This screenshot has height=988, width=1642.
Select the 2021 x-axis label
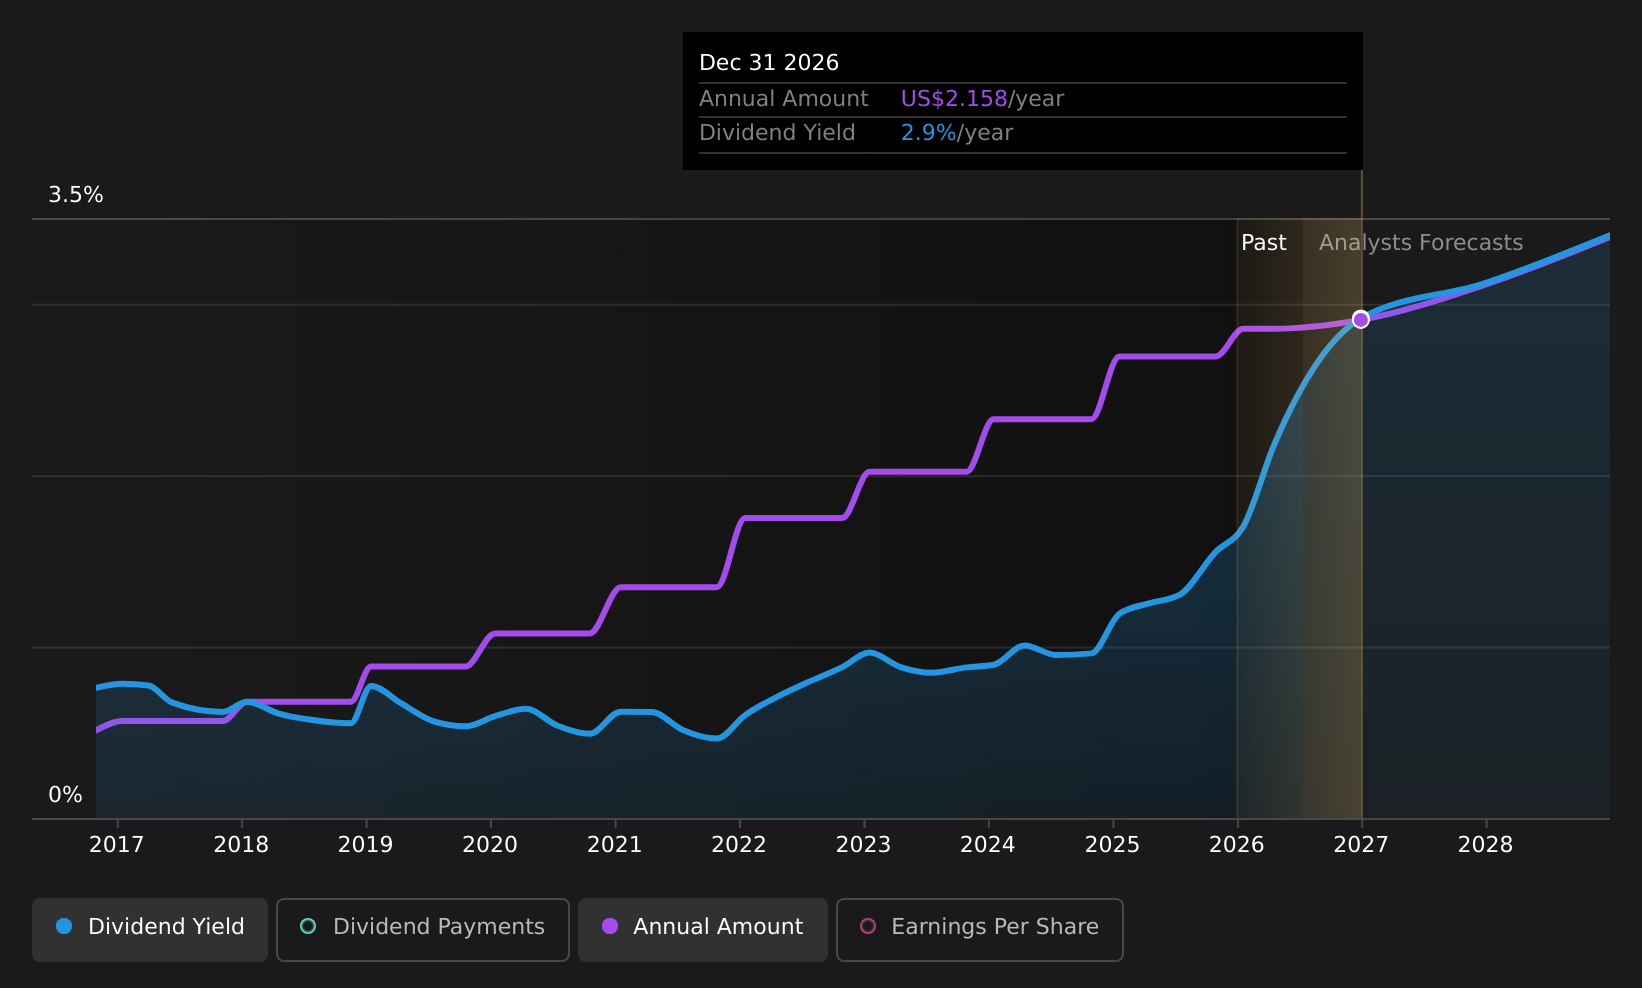[615, 845]
